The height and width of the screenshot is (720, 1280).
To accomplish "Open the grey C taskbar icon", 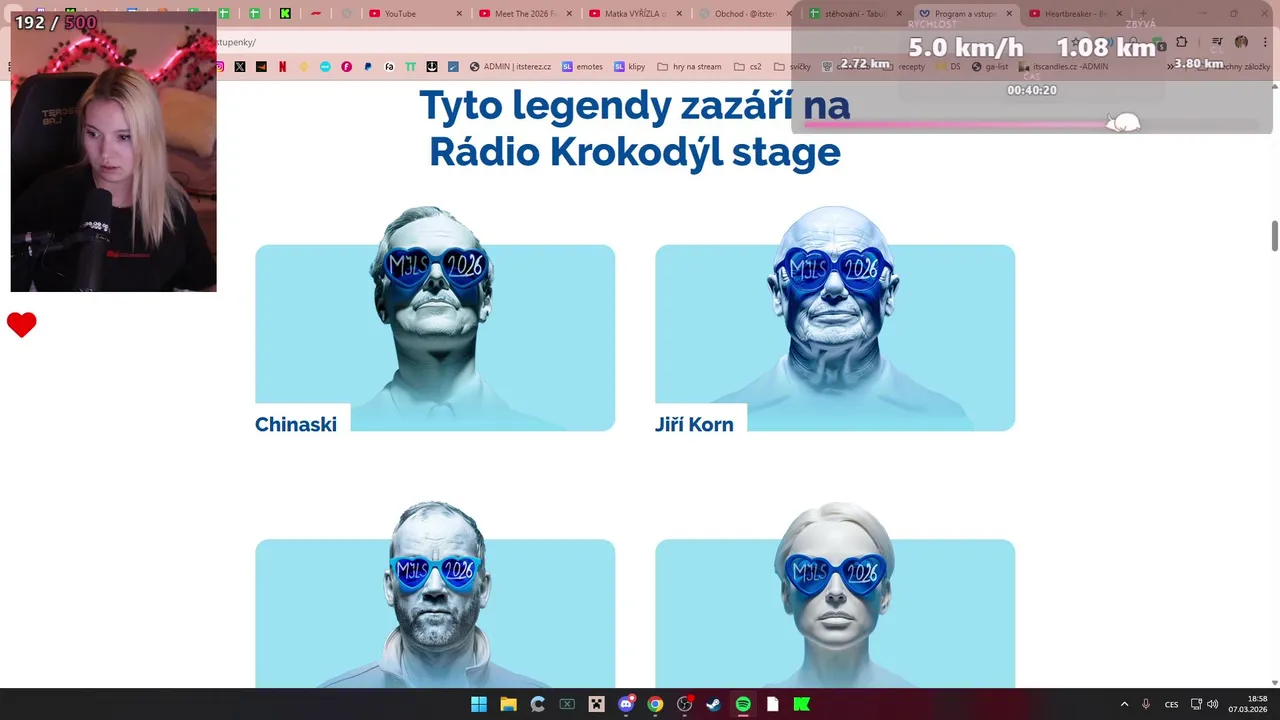I will 538,704.
